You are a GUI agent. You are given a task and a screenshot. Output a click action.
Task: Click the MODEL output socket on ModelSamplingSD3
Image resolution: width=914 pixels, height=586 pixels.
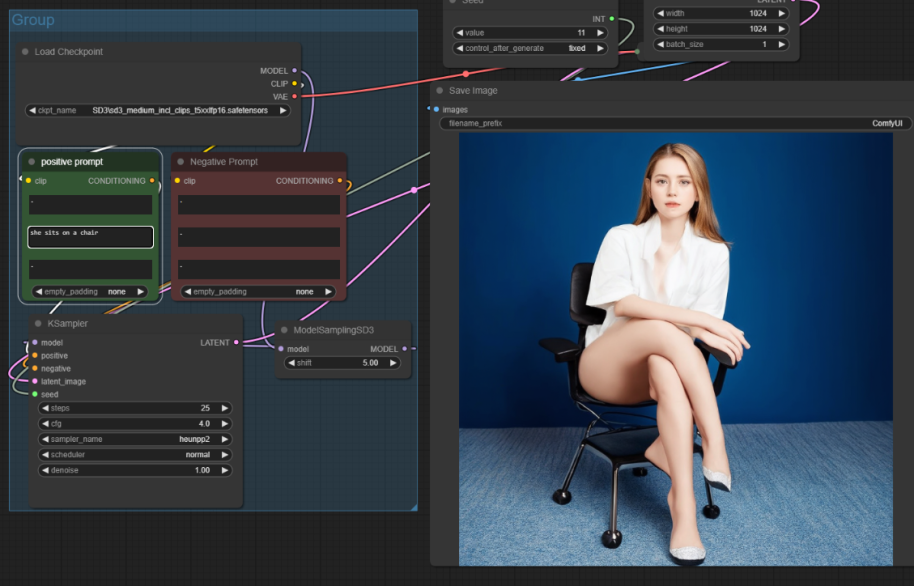405,349
